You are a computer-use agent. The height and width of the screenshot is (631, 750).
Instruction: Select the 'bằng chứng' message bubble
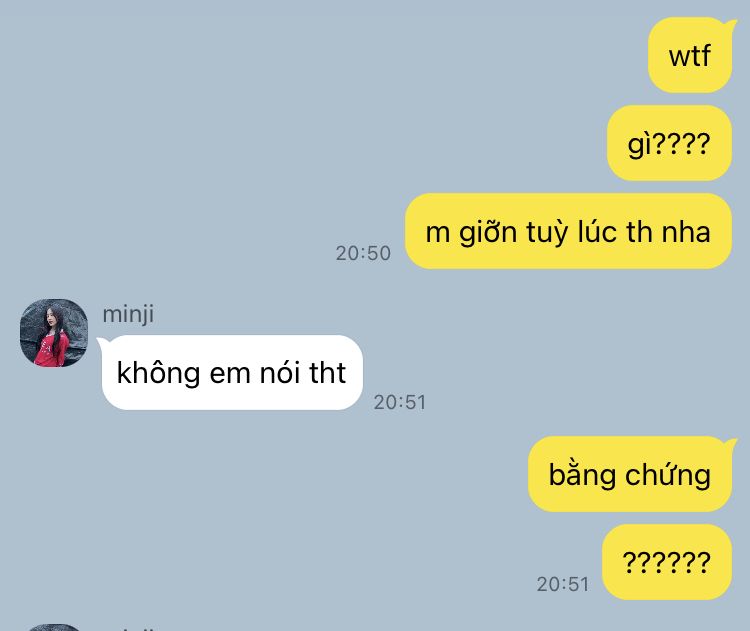(630, 474)
